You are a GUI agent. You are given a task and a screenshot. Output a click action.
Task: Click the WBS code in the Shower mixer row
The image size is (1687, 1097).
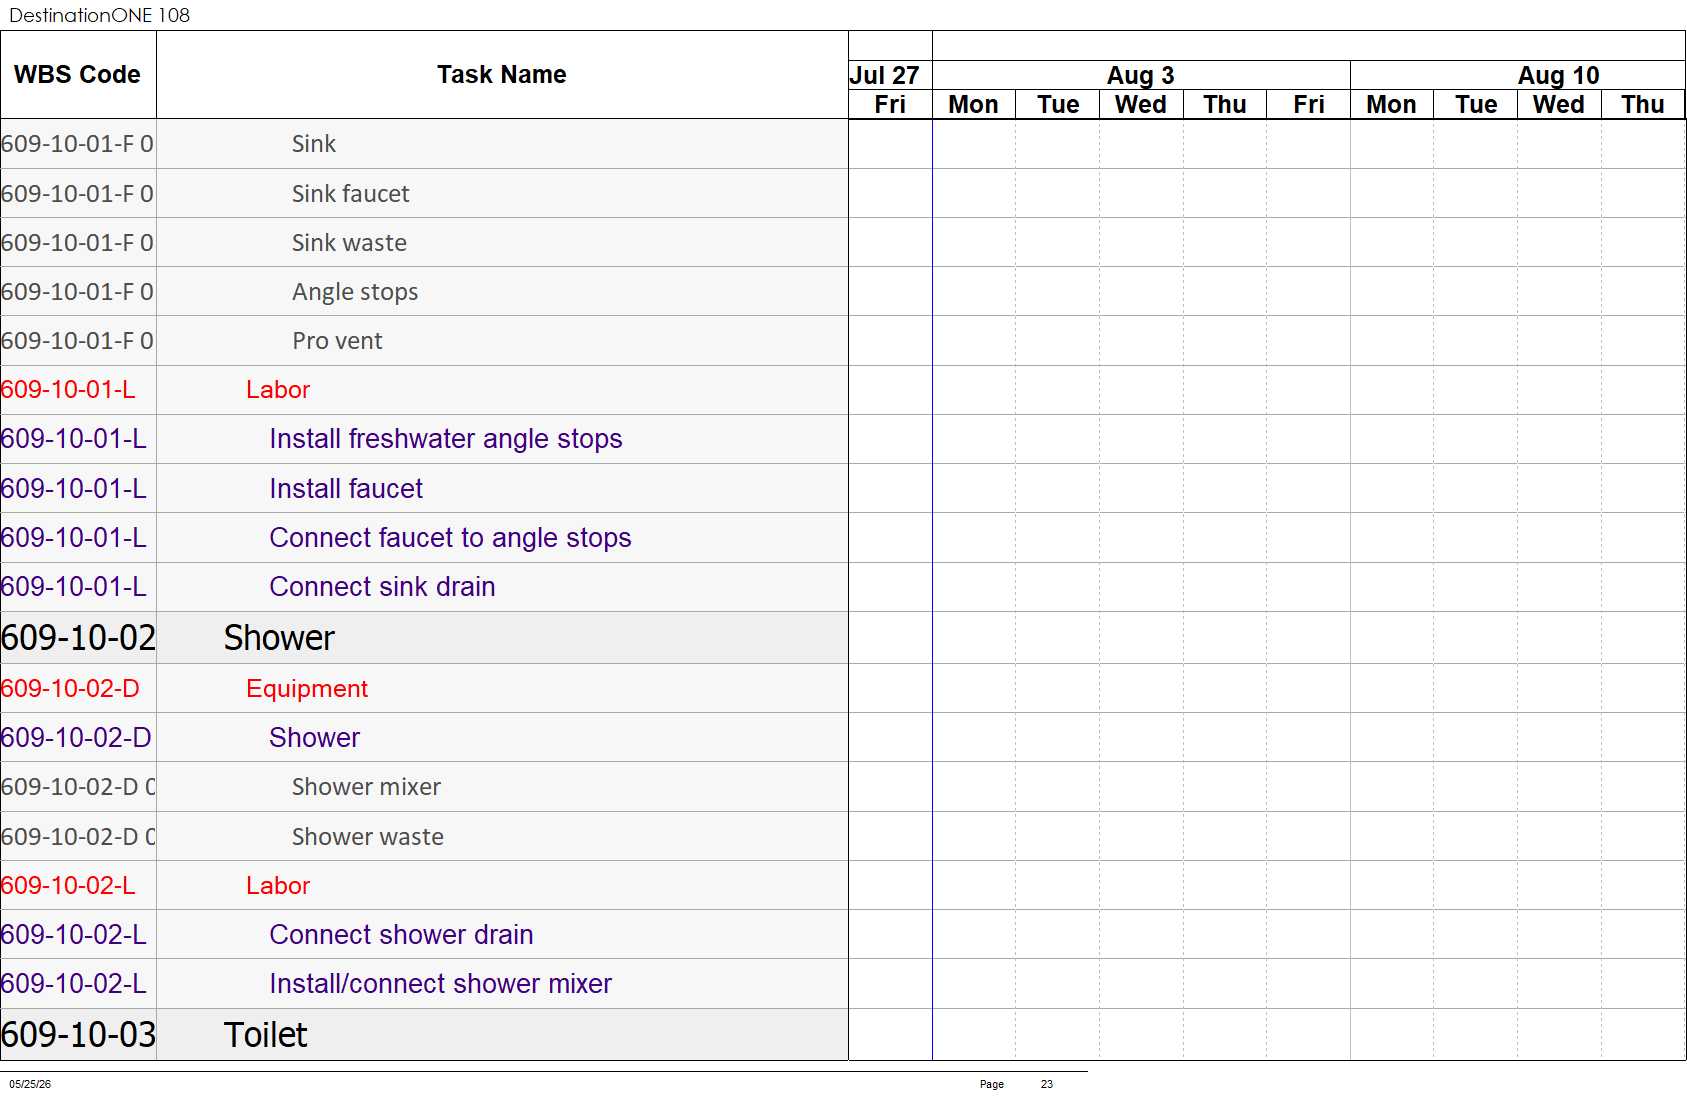coord(78,787)
